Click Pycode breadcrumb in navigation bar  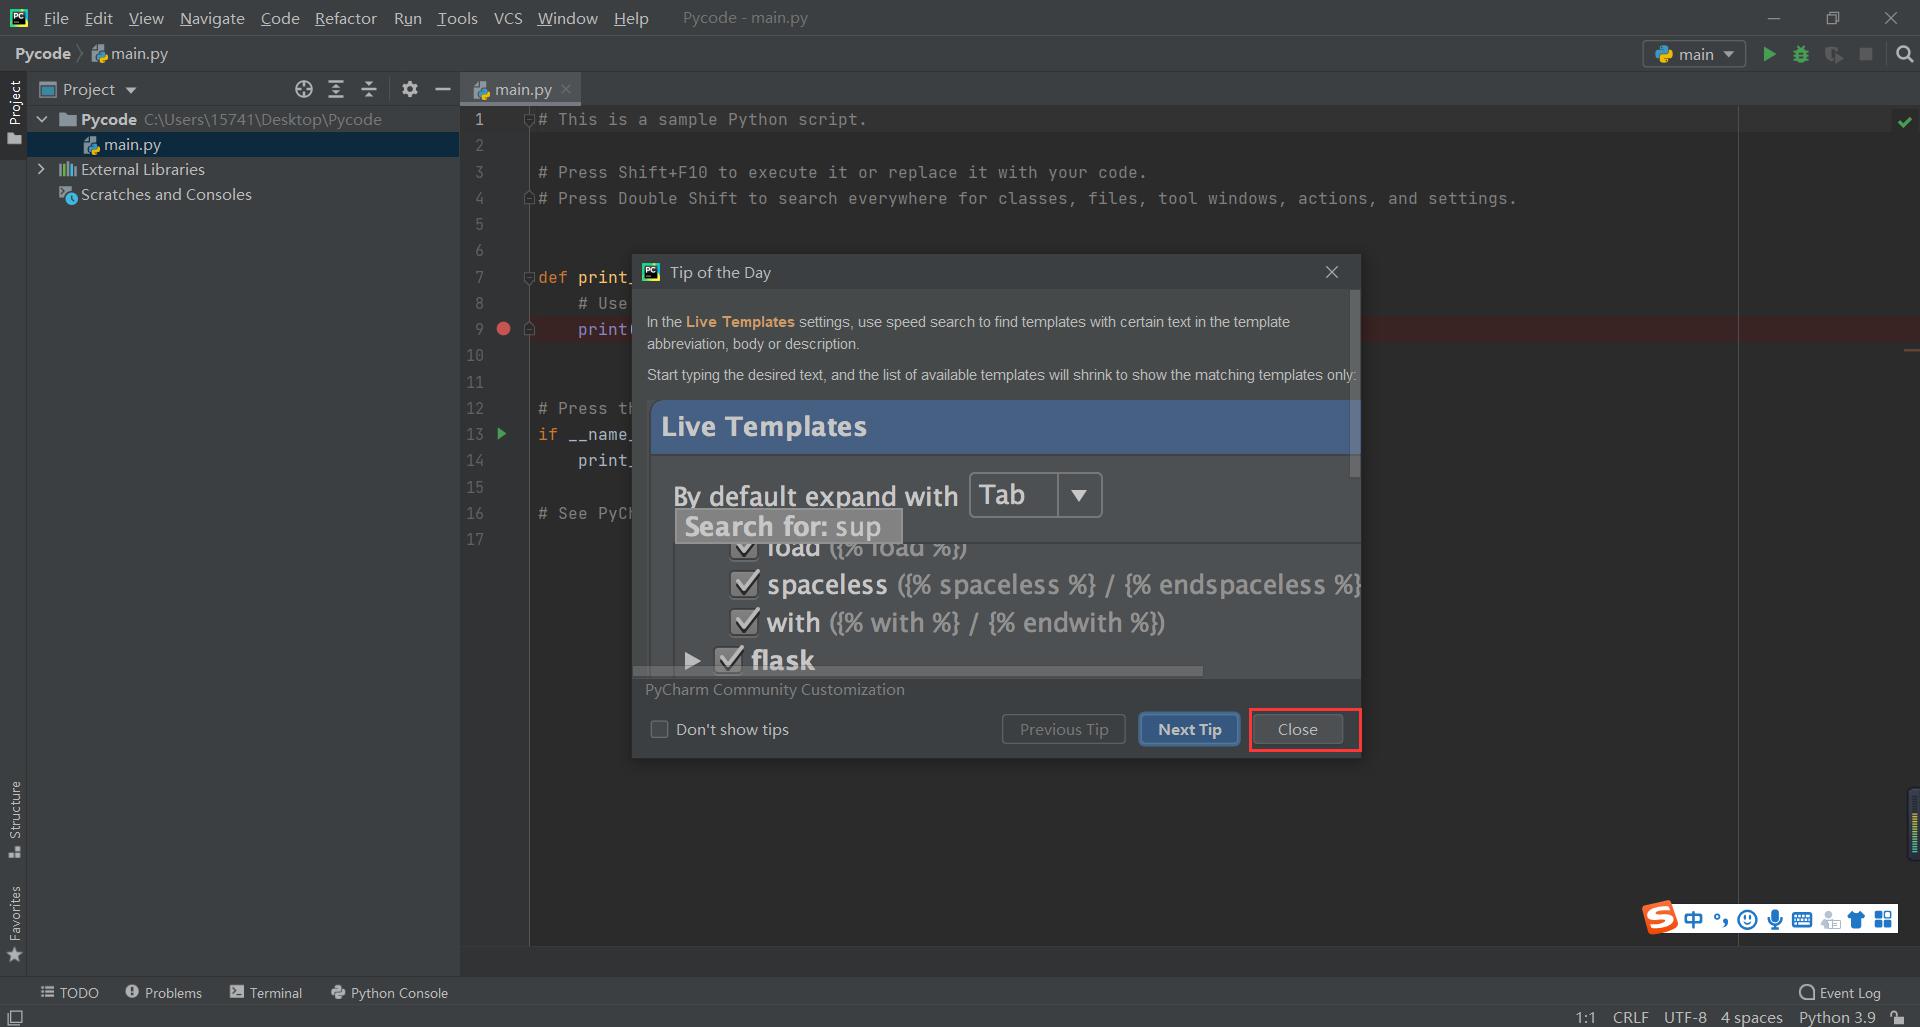pos(42,54)
